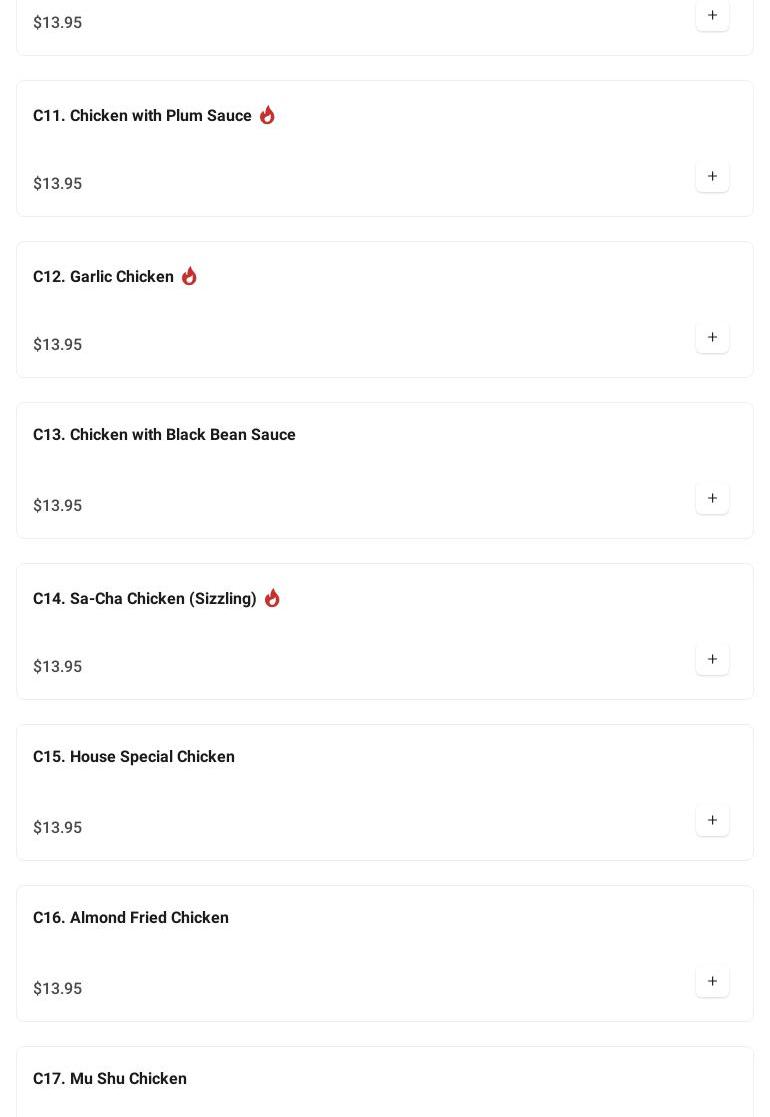Click the $13.95 price under Almond Fried Chicken
Viewport: 770px width, 1117px height.
[58, 989]
